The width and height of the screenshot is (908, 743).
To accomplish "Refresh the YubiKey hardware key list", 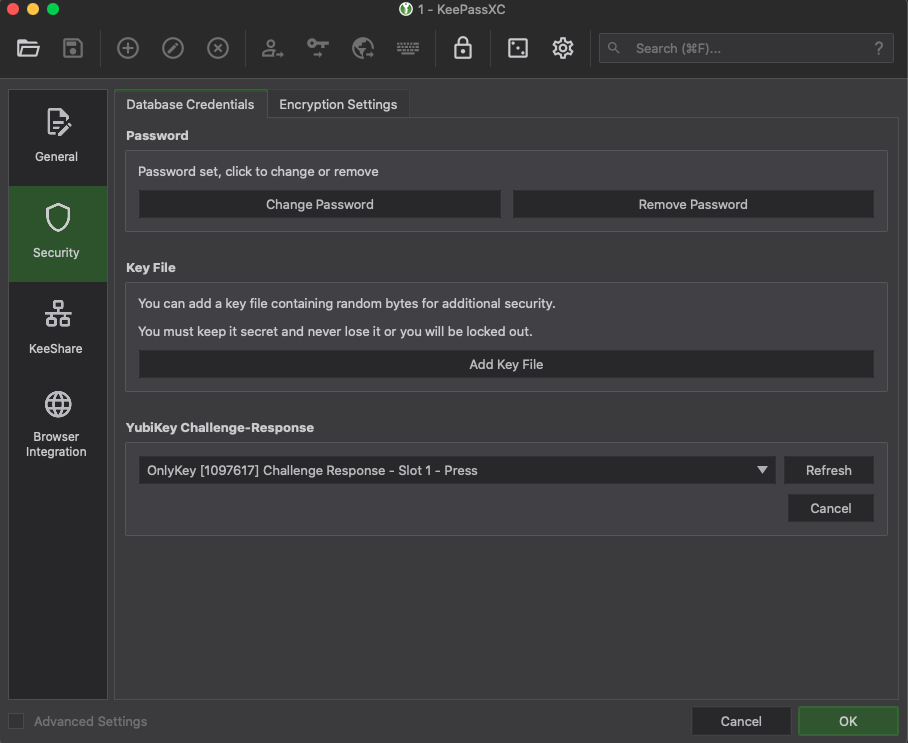I will click(829, 470).
